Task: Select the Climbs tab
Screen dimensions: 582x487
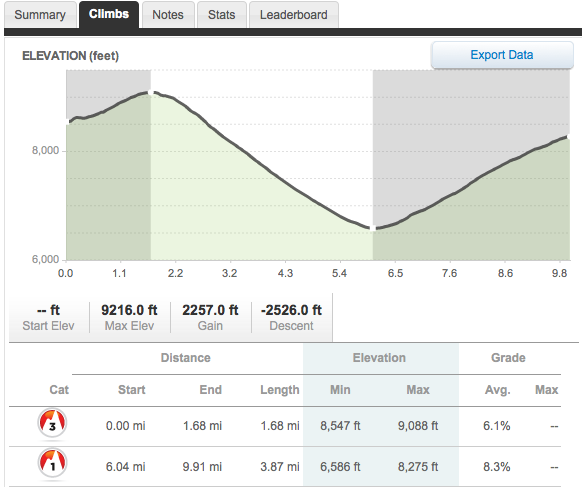Action: (x=109, y=14)
